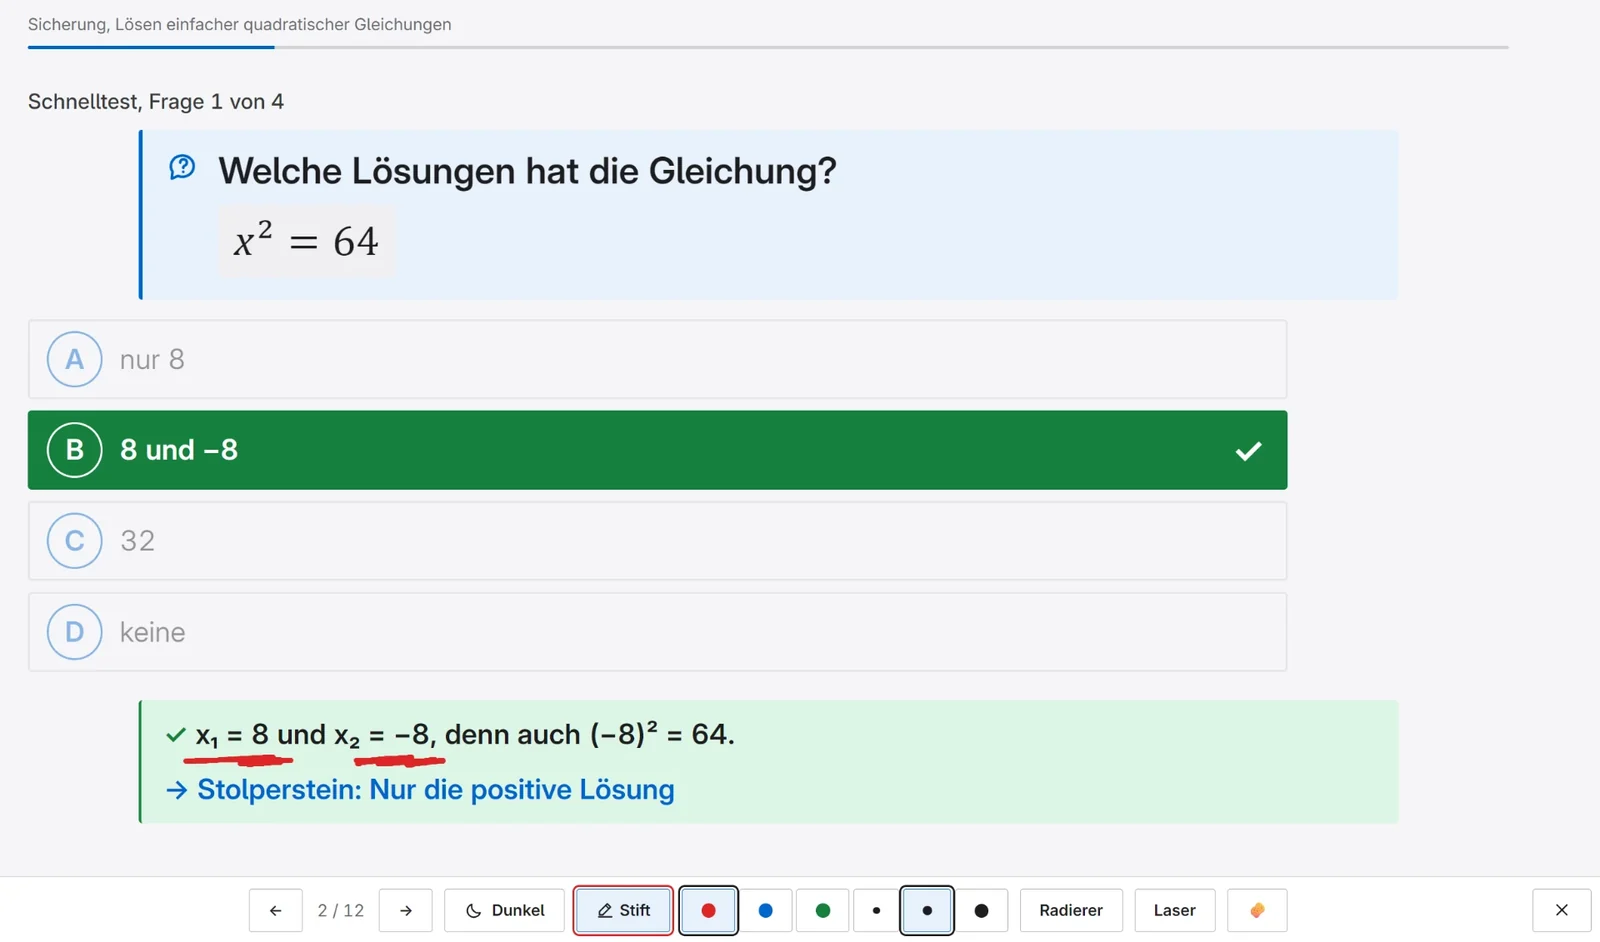The image size is (1600, 942).
Task: Select answer A nur 8
Action: [657, 359]
